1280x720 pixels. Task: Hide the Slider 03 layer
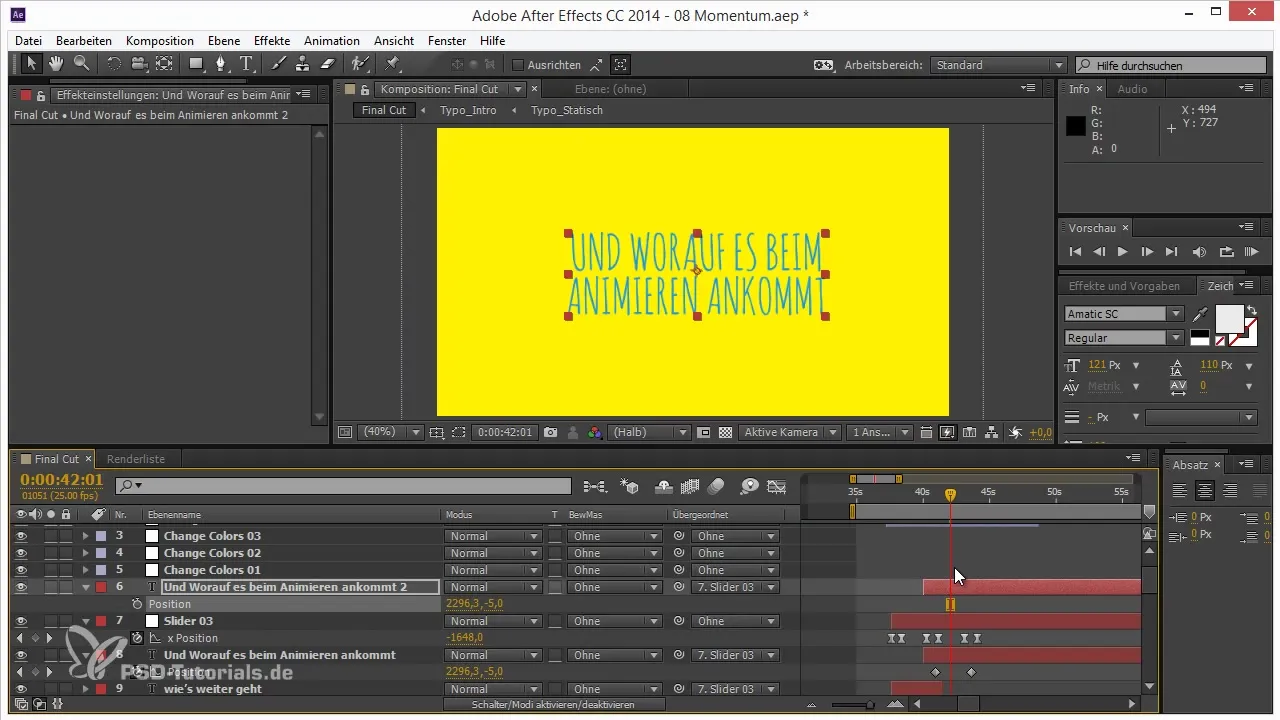coord(21,621)
